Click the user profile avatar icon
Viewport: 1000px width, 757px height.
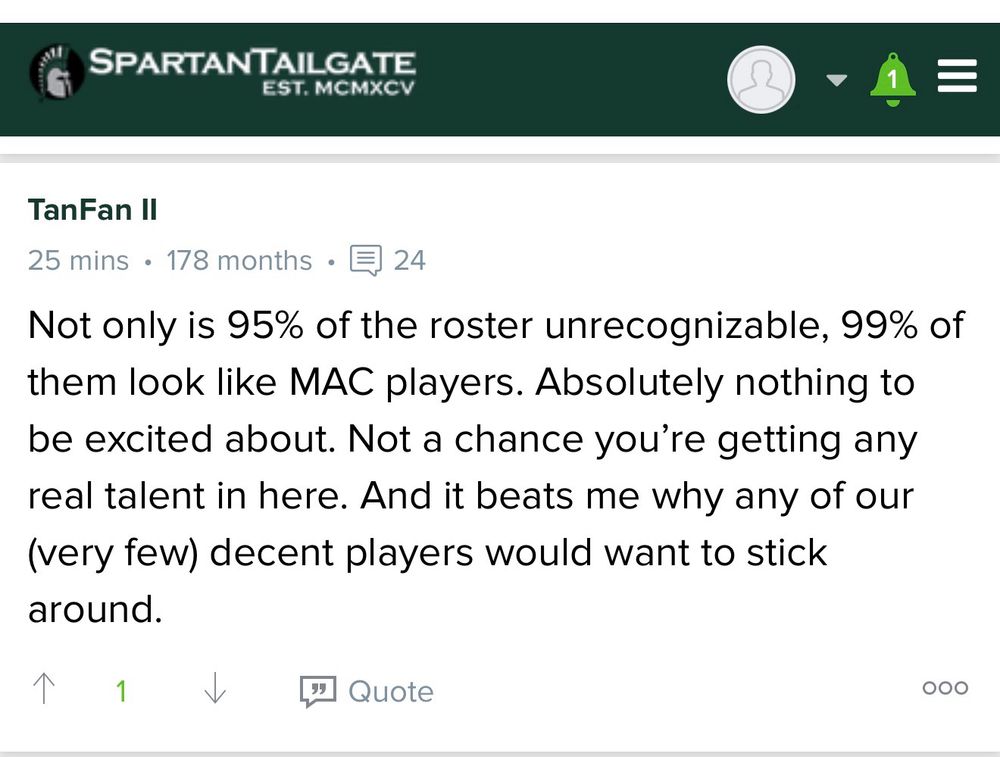click(x=761, y=79)
